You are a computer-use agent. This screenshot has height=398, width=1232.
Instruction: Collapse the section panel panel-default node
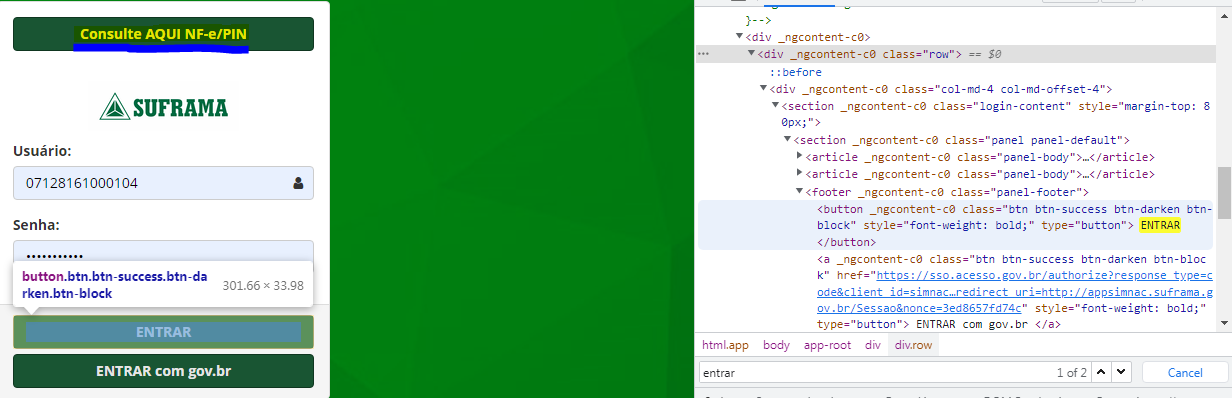[787, 140]
